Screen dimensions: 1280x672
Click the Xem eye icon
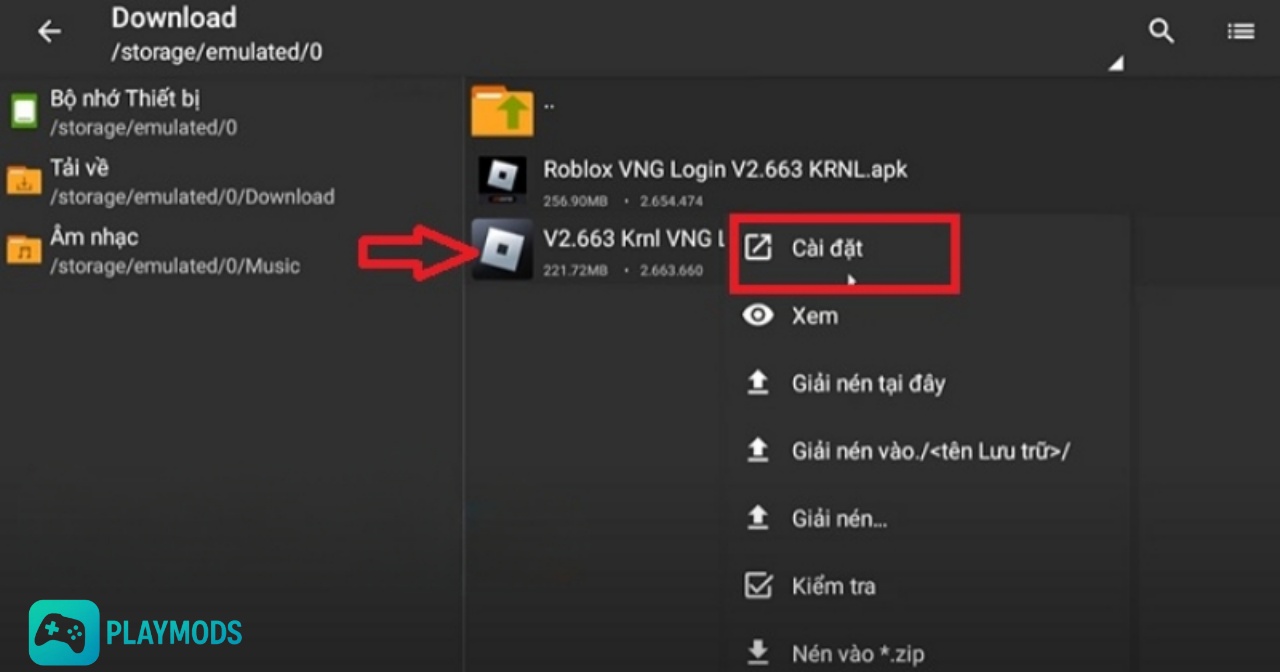(759, 316)
